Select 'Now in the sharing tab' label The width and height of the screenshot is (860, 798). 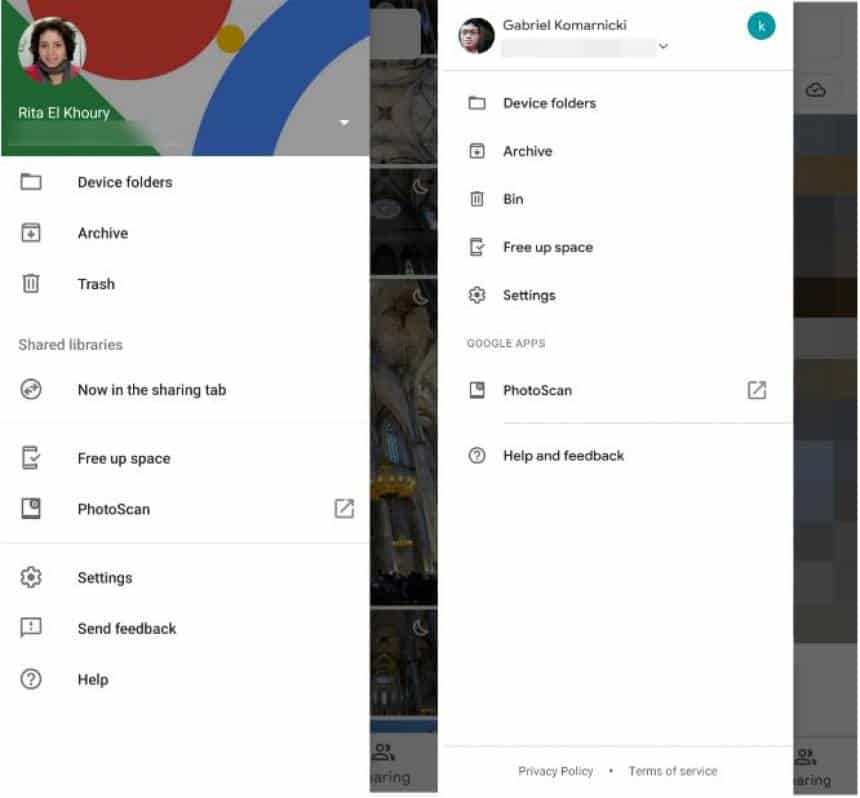pyautogui.click(x=152, y=389)
